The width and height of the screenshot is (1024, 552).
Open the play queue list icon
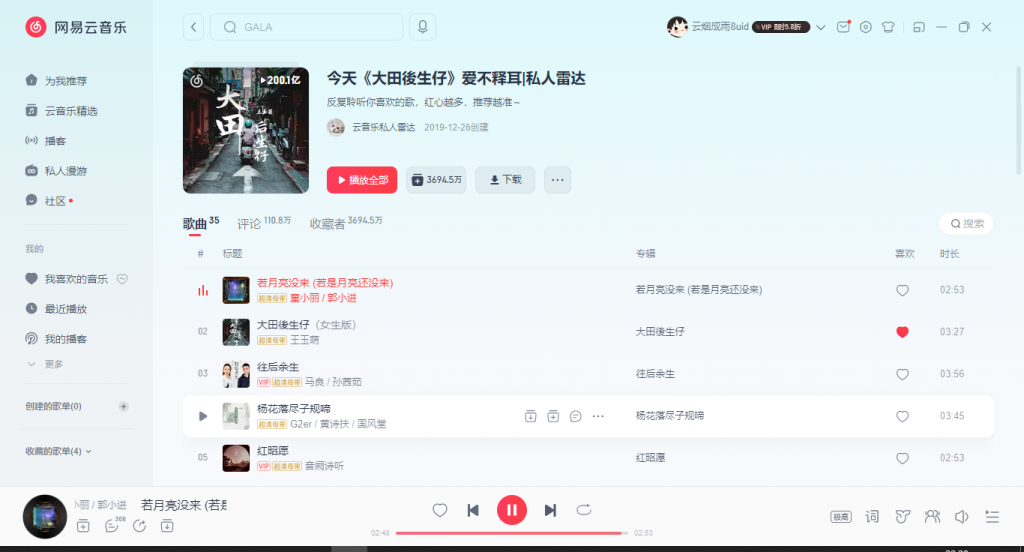pyautogui.click(x=992, y=517)
